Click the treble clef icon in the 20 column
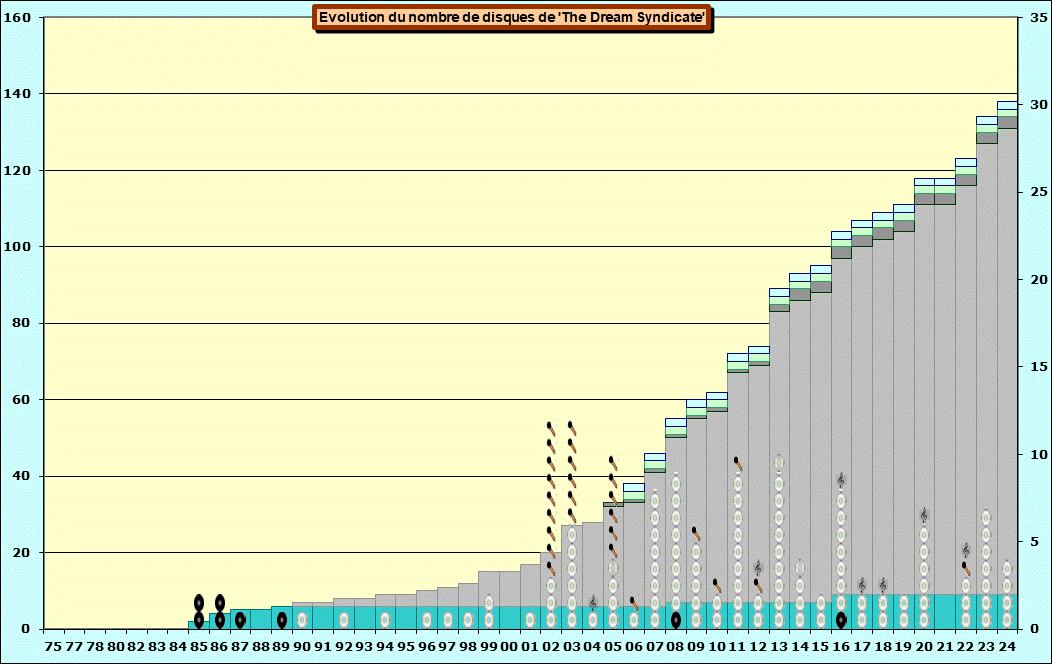This screenshot has width=1052, height=664. click(x=924, y=515)
